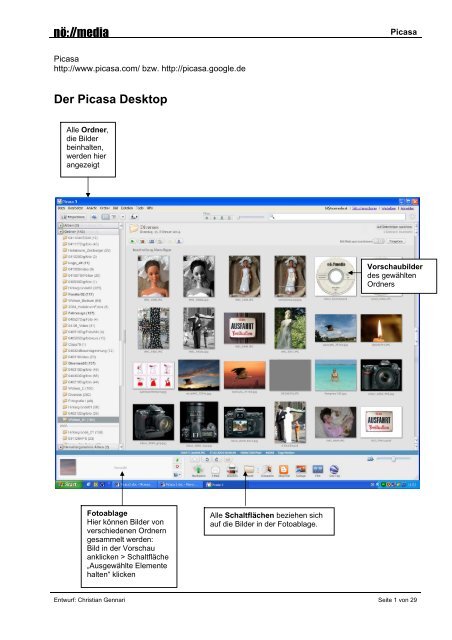Click the Film movie maker icon

point(318,469)
